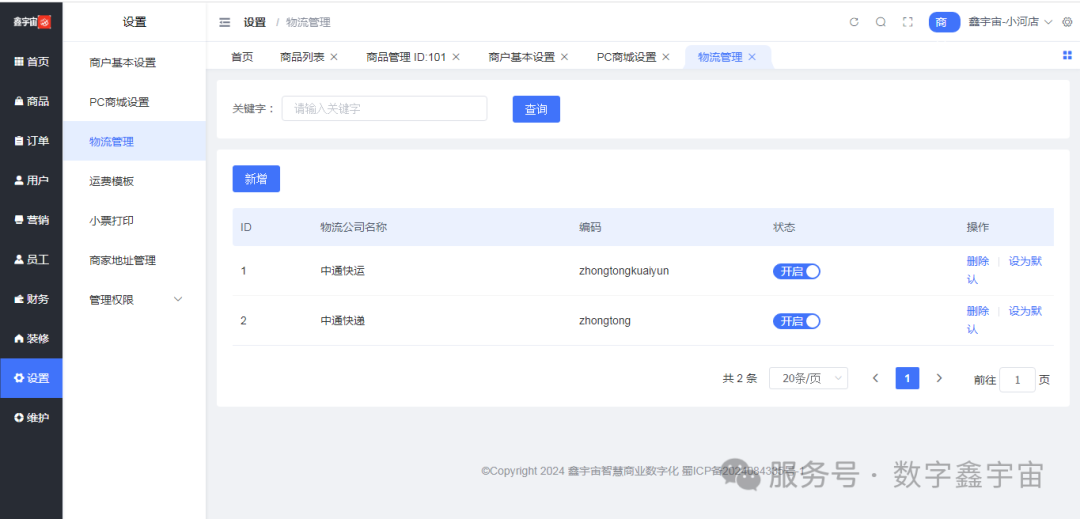Go to the 用户 users section
Viewport: 1080px width, 519px height.
coord(31,180)
